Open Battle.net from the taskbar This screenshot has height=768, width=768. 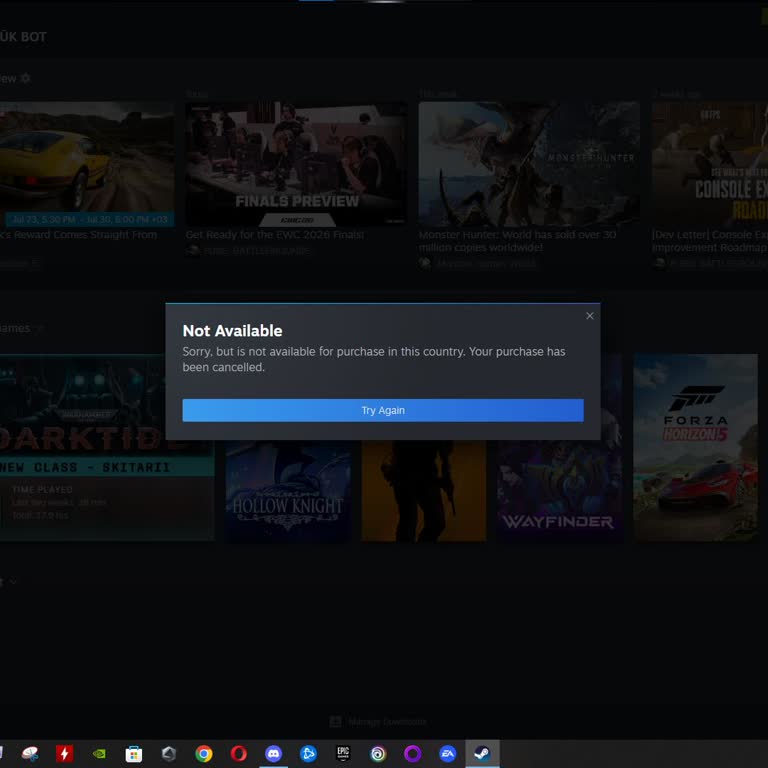pyautogui.click(x=308, y=753)
